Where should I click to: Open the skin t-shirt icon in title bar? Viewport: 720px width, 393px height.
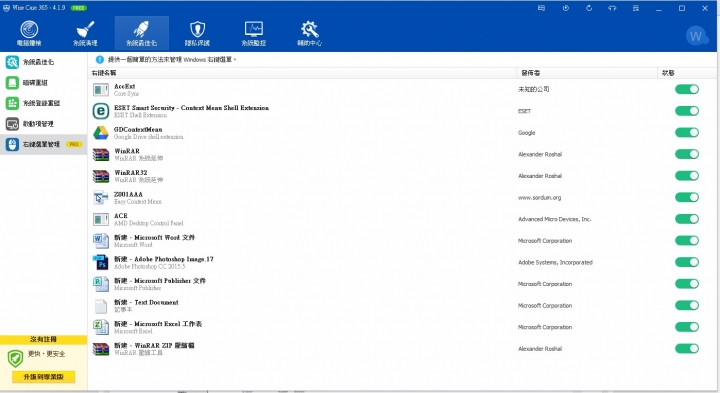coord(612,8)
